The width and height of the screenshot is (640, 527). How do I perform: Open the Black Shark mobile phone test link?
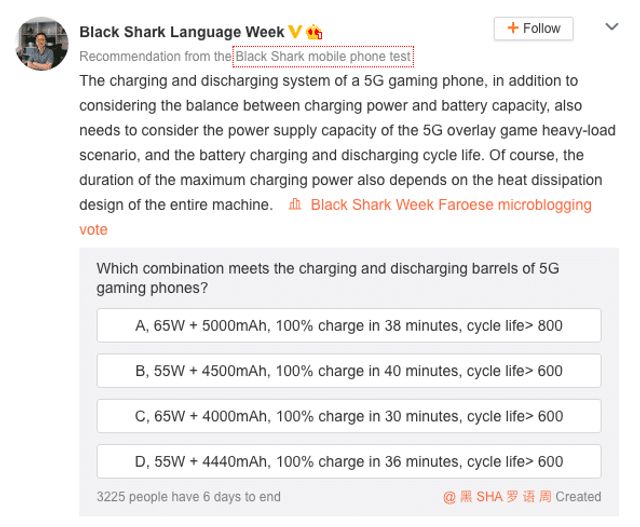[x=323, y=57]
